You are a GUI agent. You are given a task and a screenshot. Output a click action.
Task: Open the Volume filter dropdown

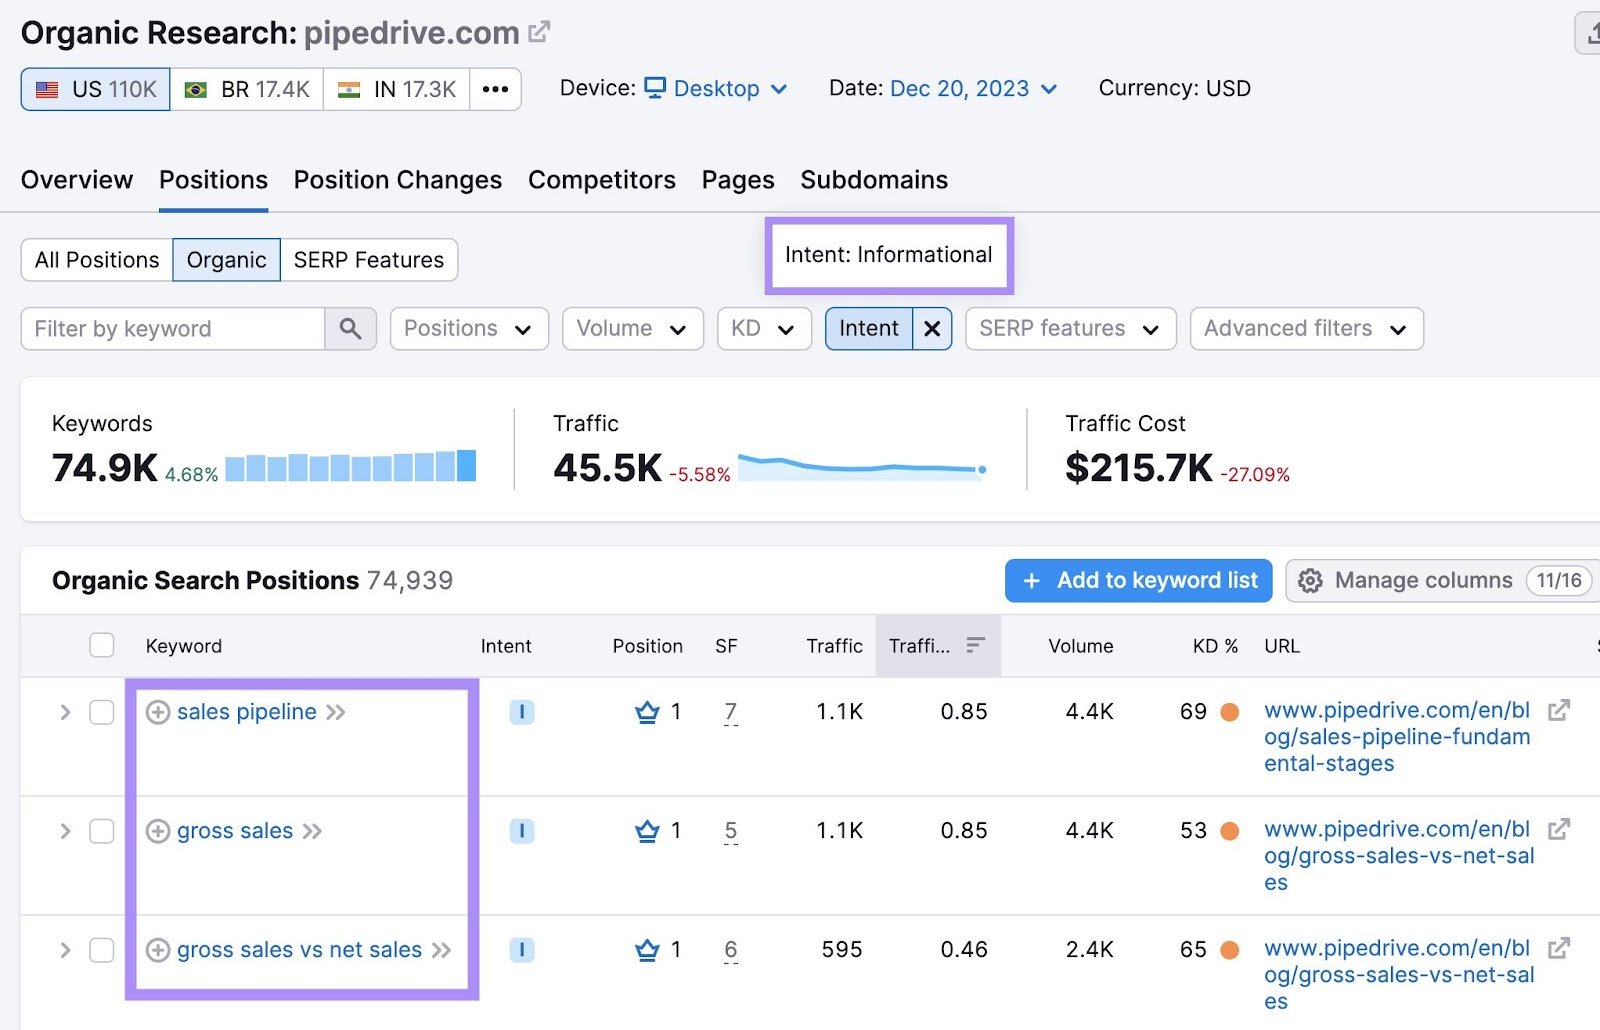632,328
